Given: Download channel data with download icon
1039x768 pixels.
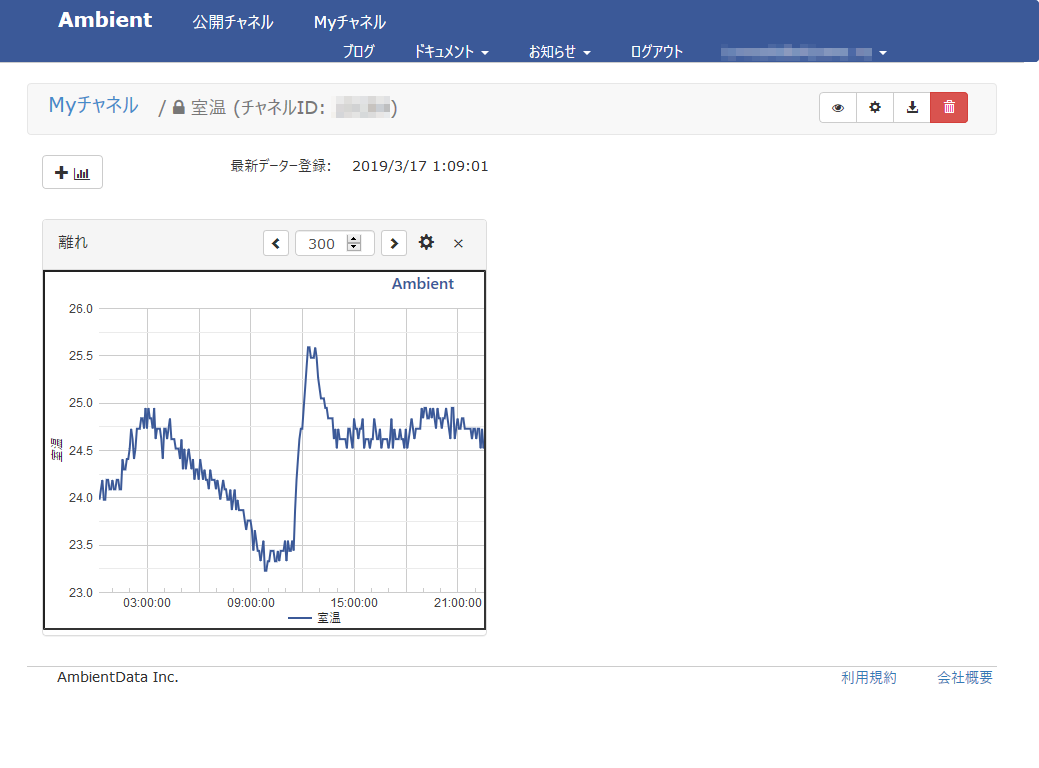Looking at the screenshot, I should coord(912,107).
